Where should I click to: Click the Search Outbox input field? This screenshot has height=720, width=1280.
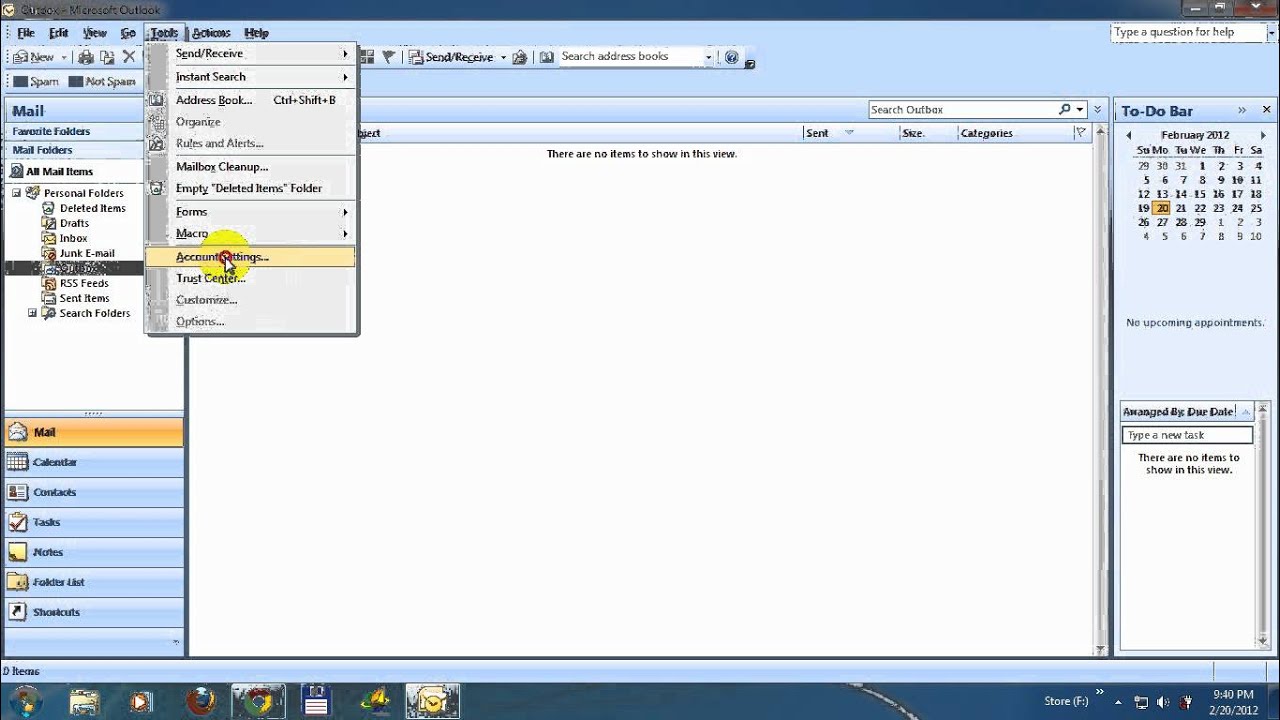click(962, 110)
